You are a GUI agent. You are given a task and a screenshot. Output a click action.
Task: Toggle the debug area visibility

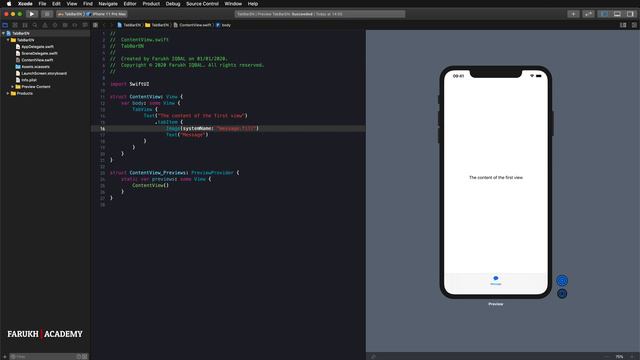pyautogui.click(x=617, y=14)
